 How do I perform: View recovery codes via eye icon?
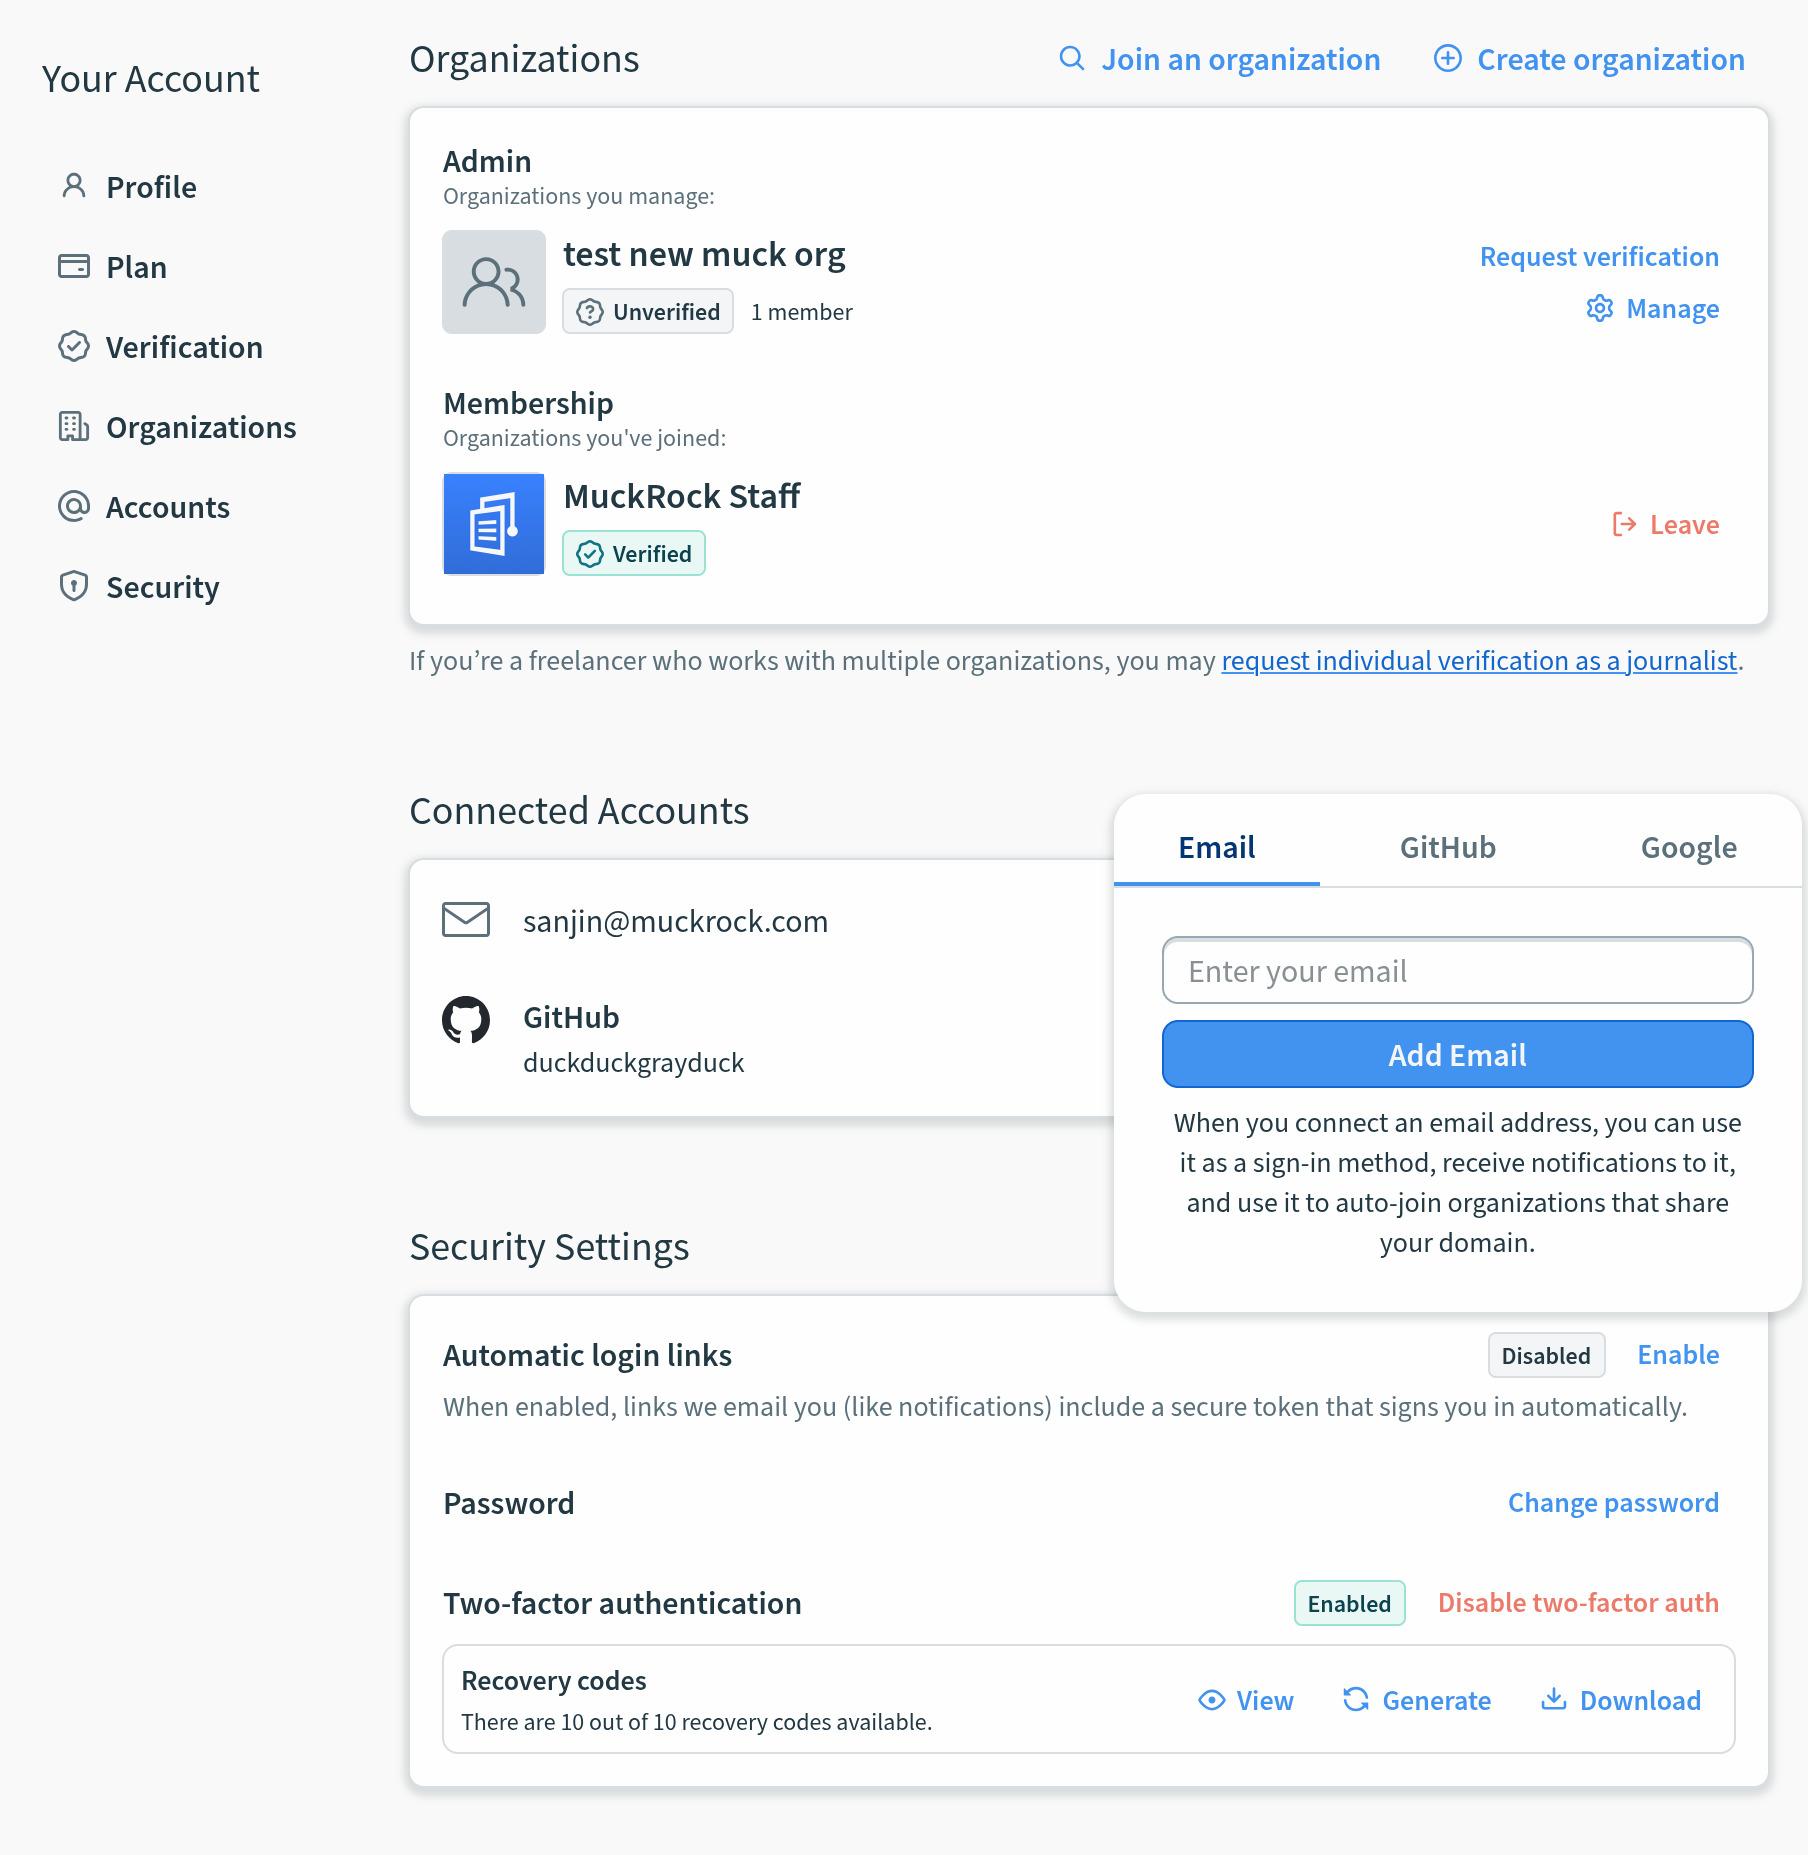tap(1212, 1700)
